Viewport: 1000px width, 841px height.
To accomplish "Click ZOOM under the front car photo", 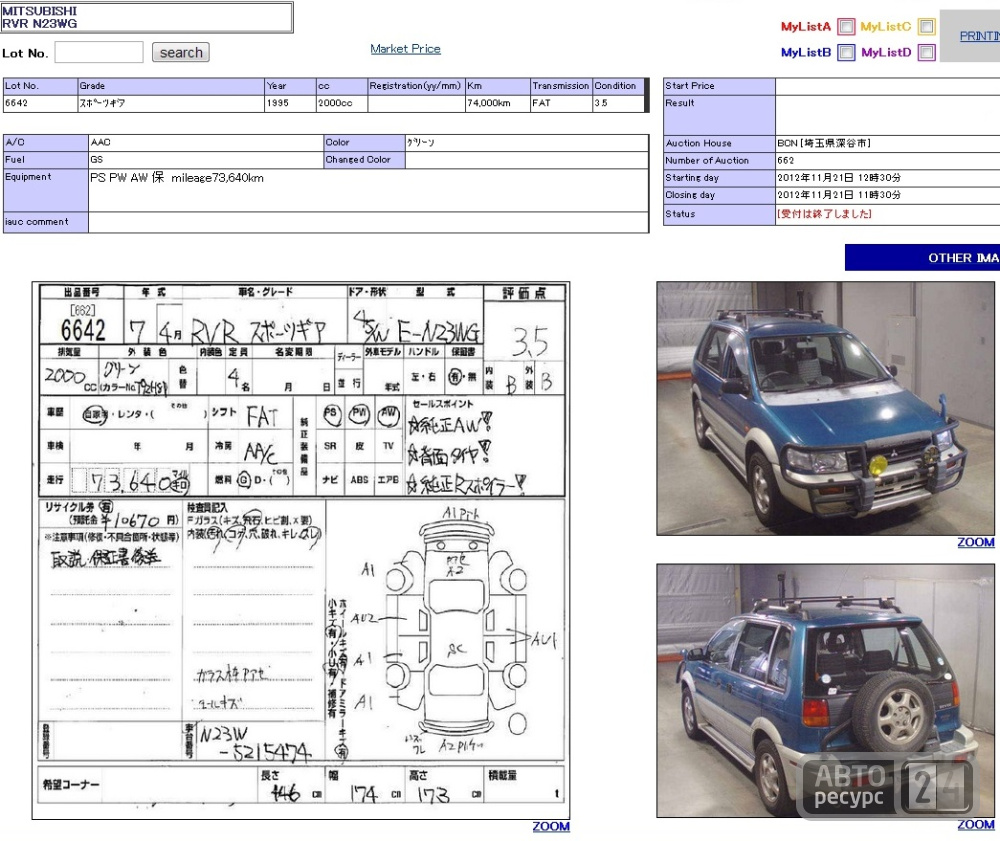I will point(976,542).
